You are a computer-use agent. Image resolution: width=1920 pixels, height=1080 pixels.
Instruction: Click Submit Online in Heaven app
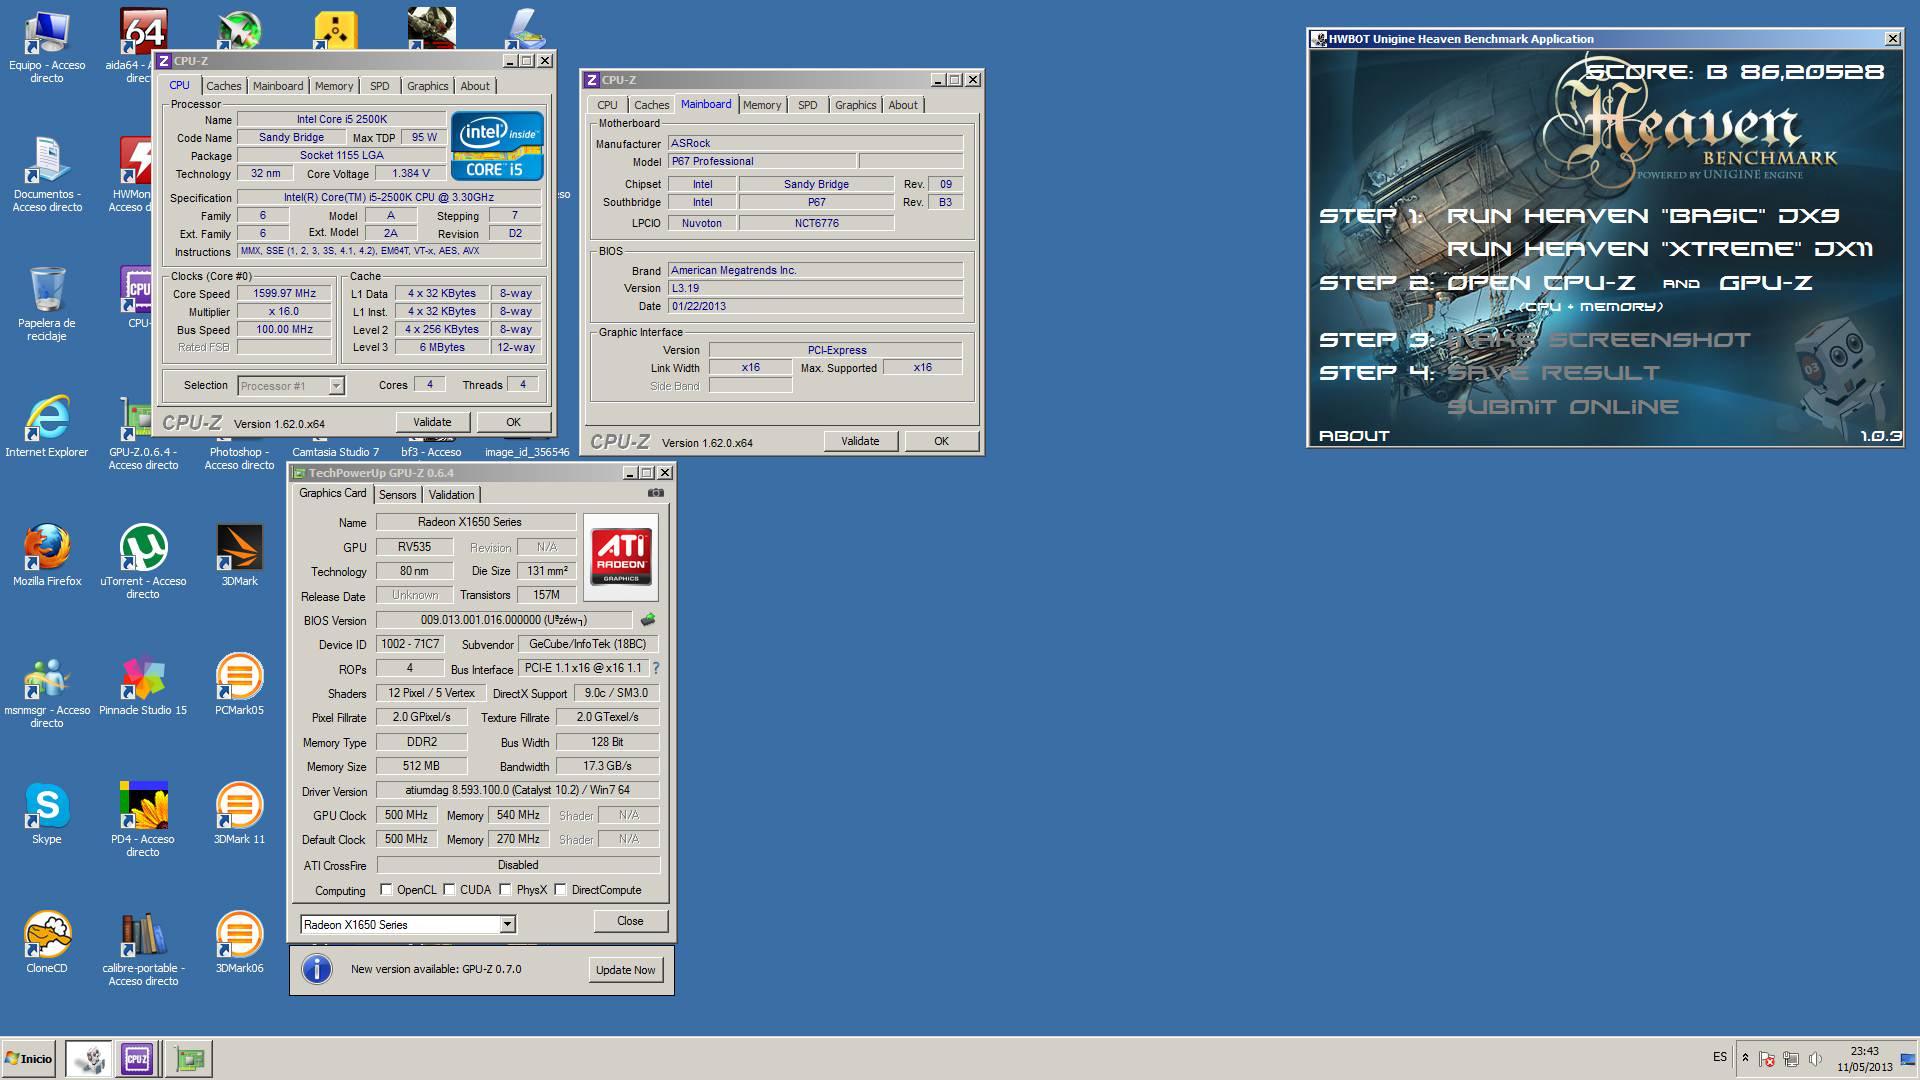pyautogui.click(x=1563, y=407)
